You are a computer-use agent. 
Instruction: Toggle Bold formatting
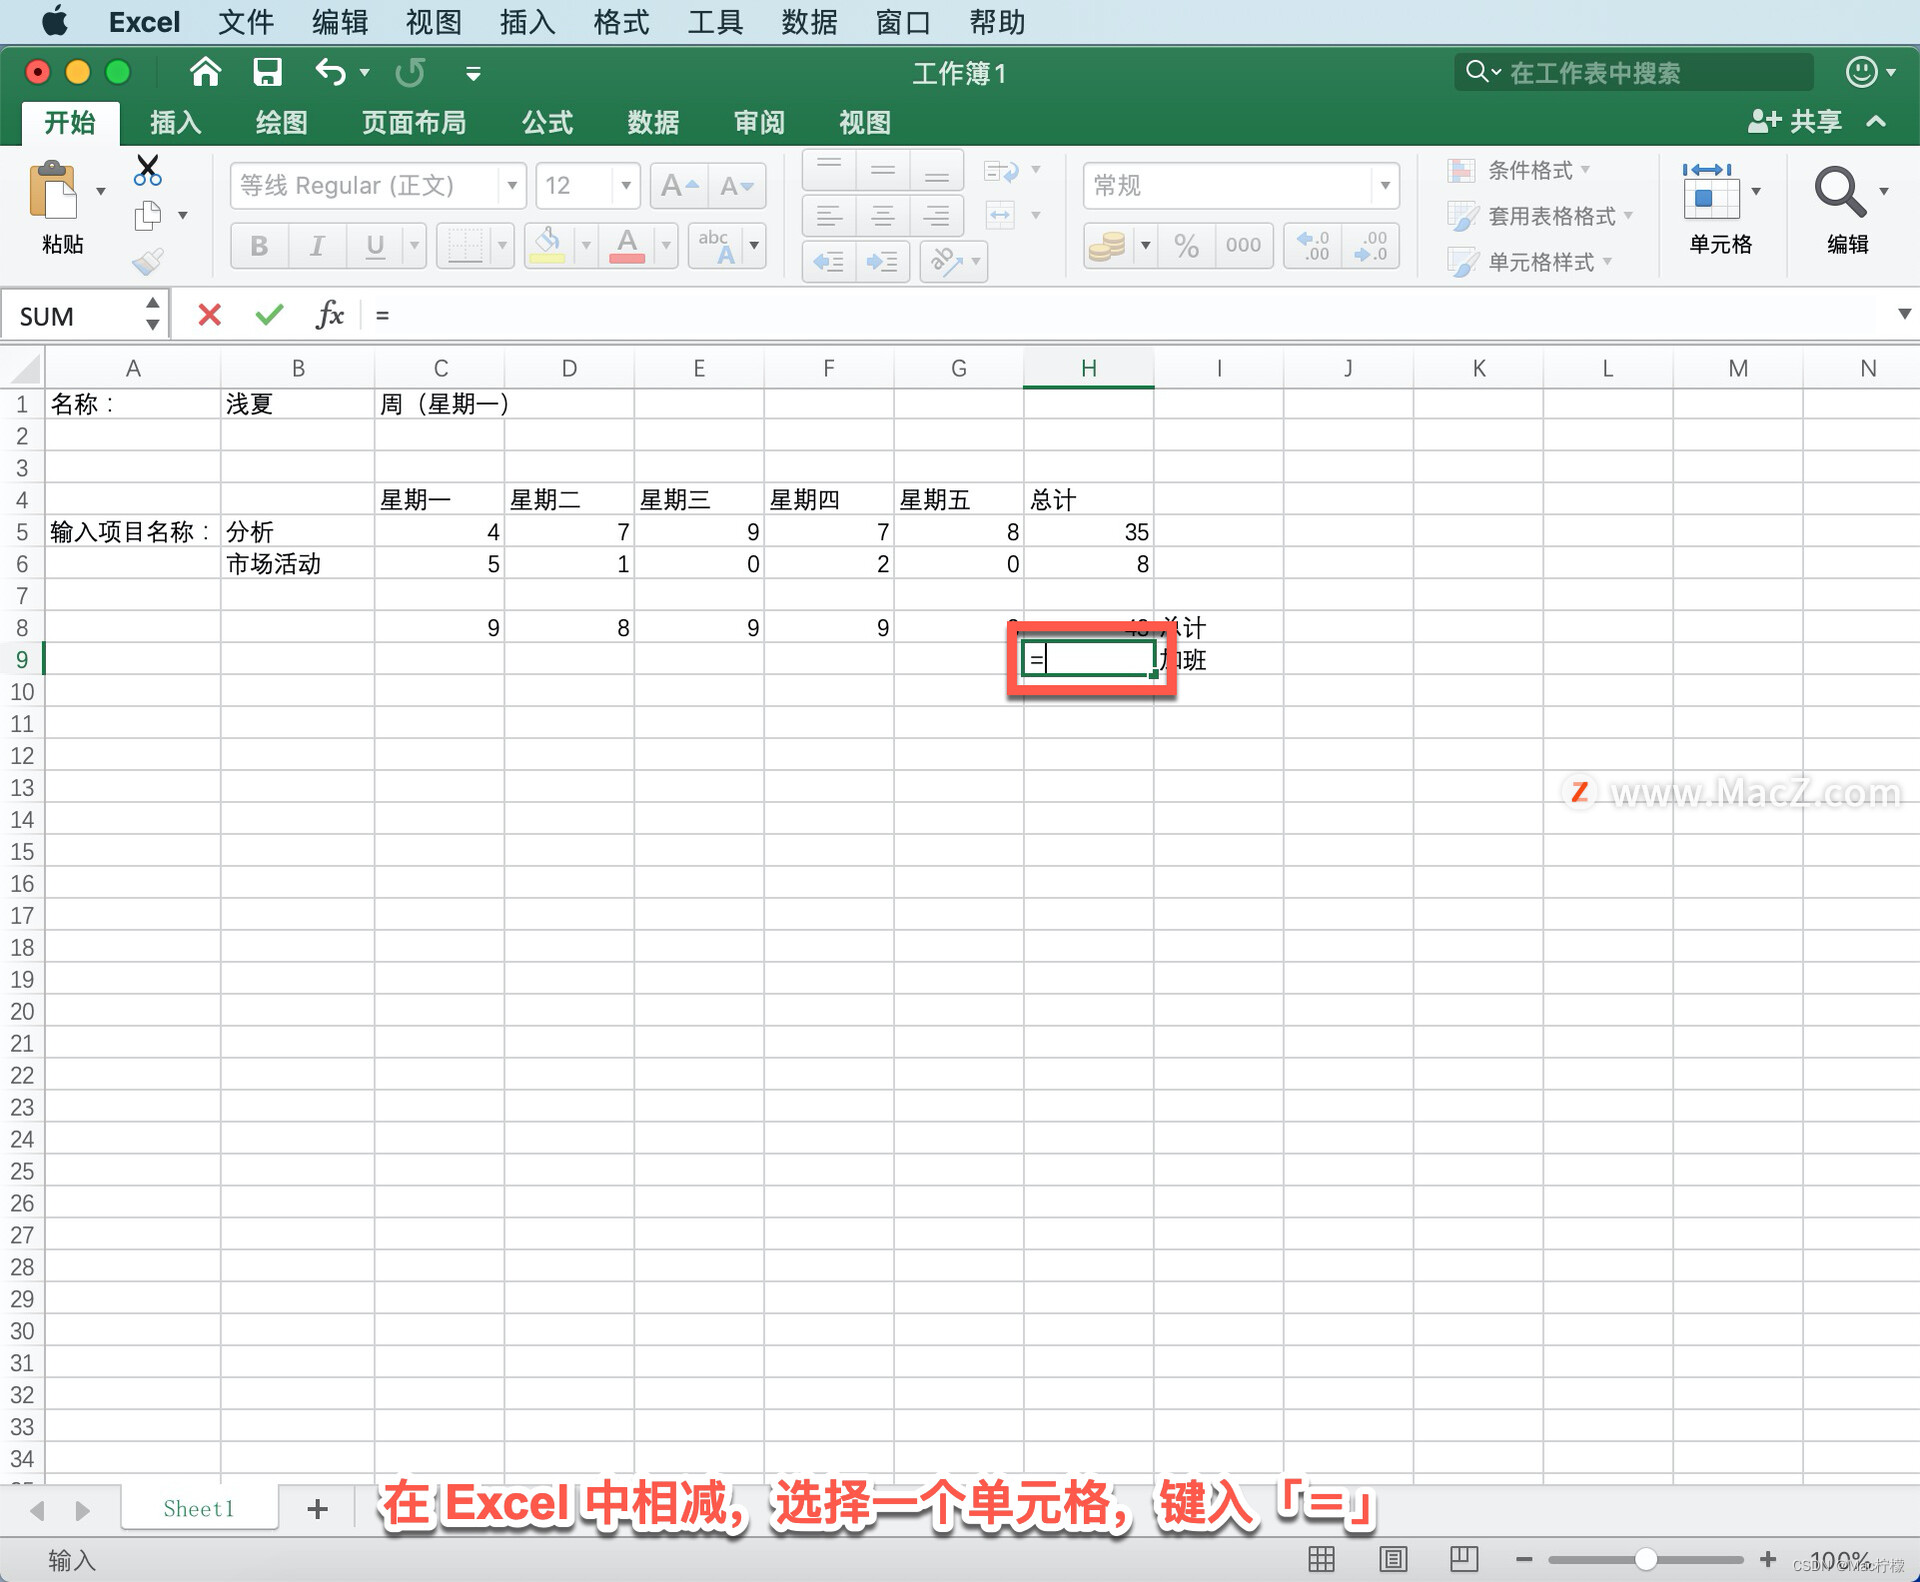(259, 246)
